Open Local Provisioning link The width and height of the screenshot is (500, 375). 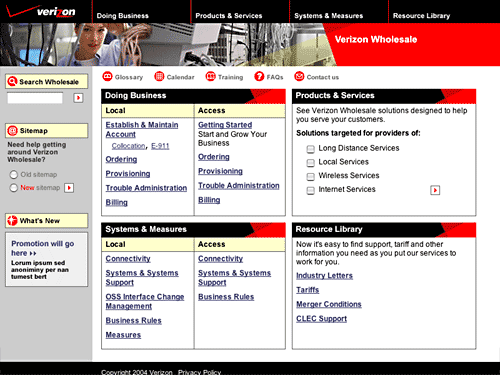[128, 174]
